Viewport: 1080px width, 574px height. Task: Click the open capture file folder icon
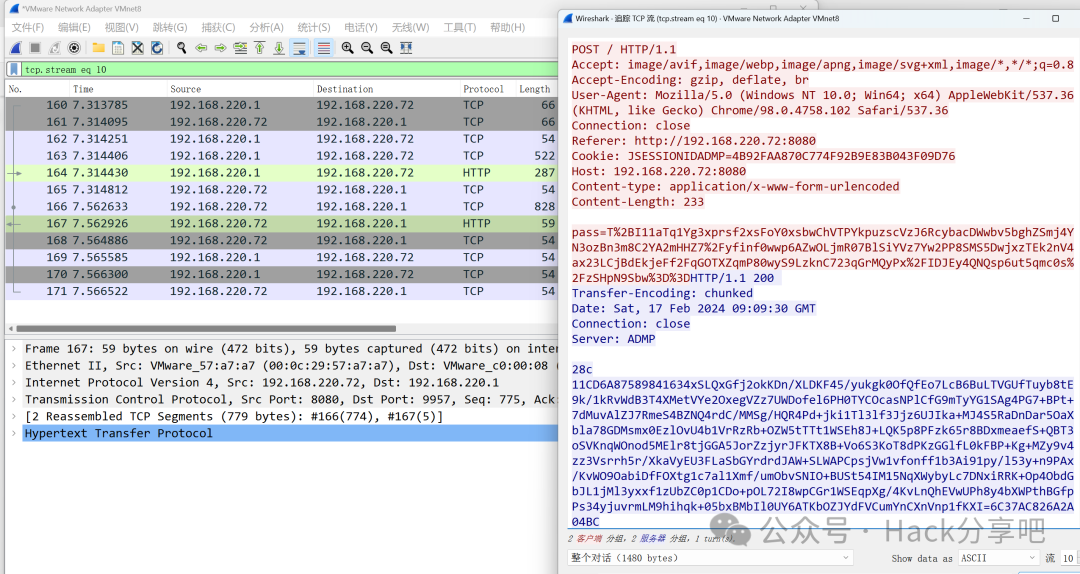click(x=99, y=48)
